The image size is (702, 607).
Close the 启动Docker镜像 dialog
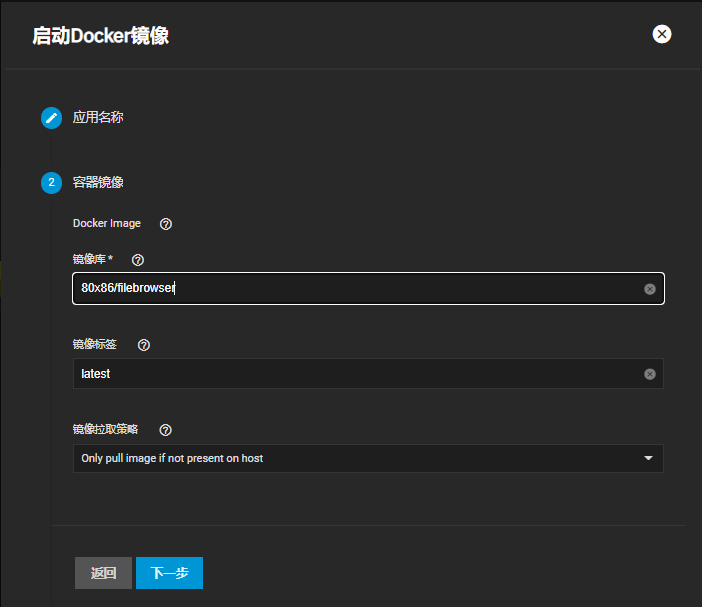pos(661,34)
